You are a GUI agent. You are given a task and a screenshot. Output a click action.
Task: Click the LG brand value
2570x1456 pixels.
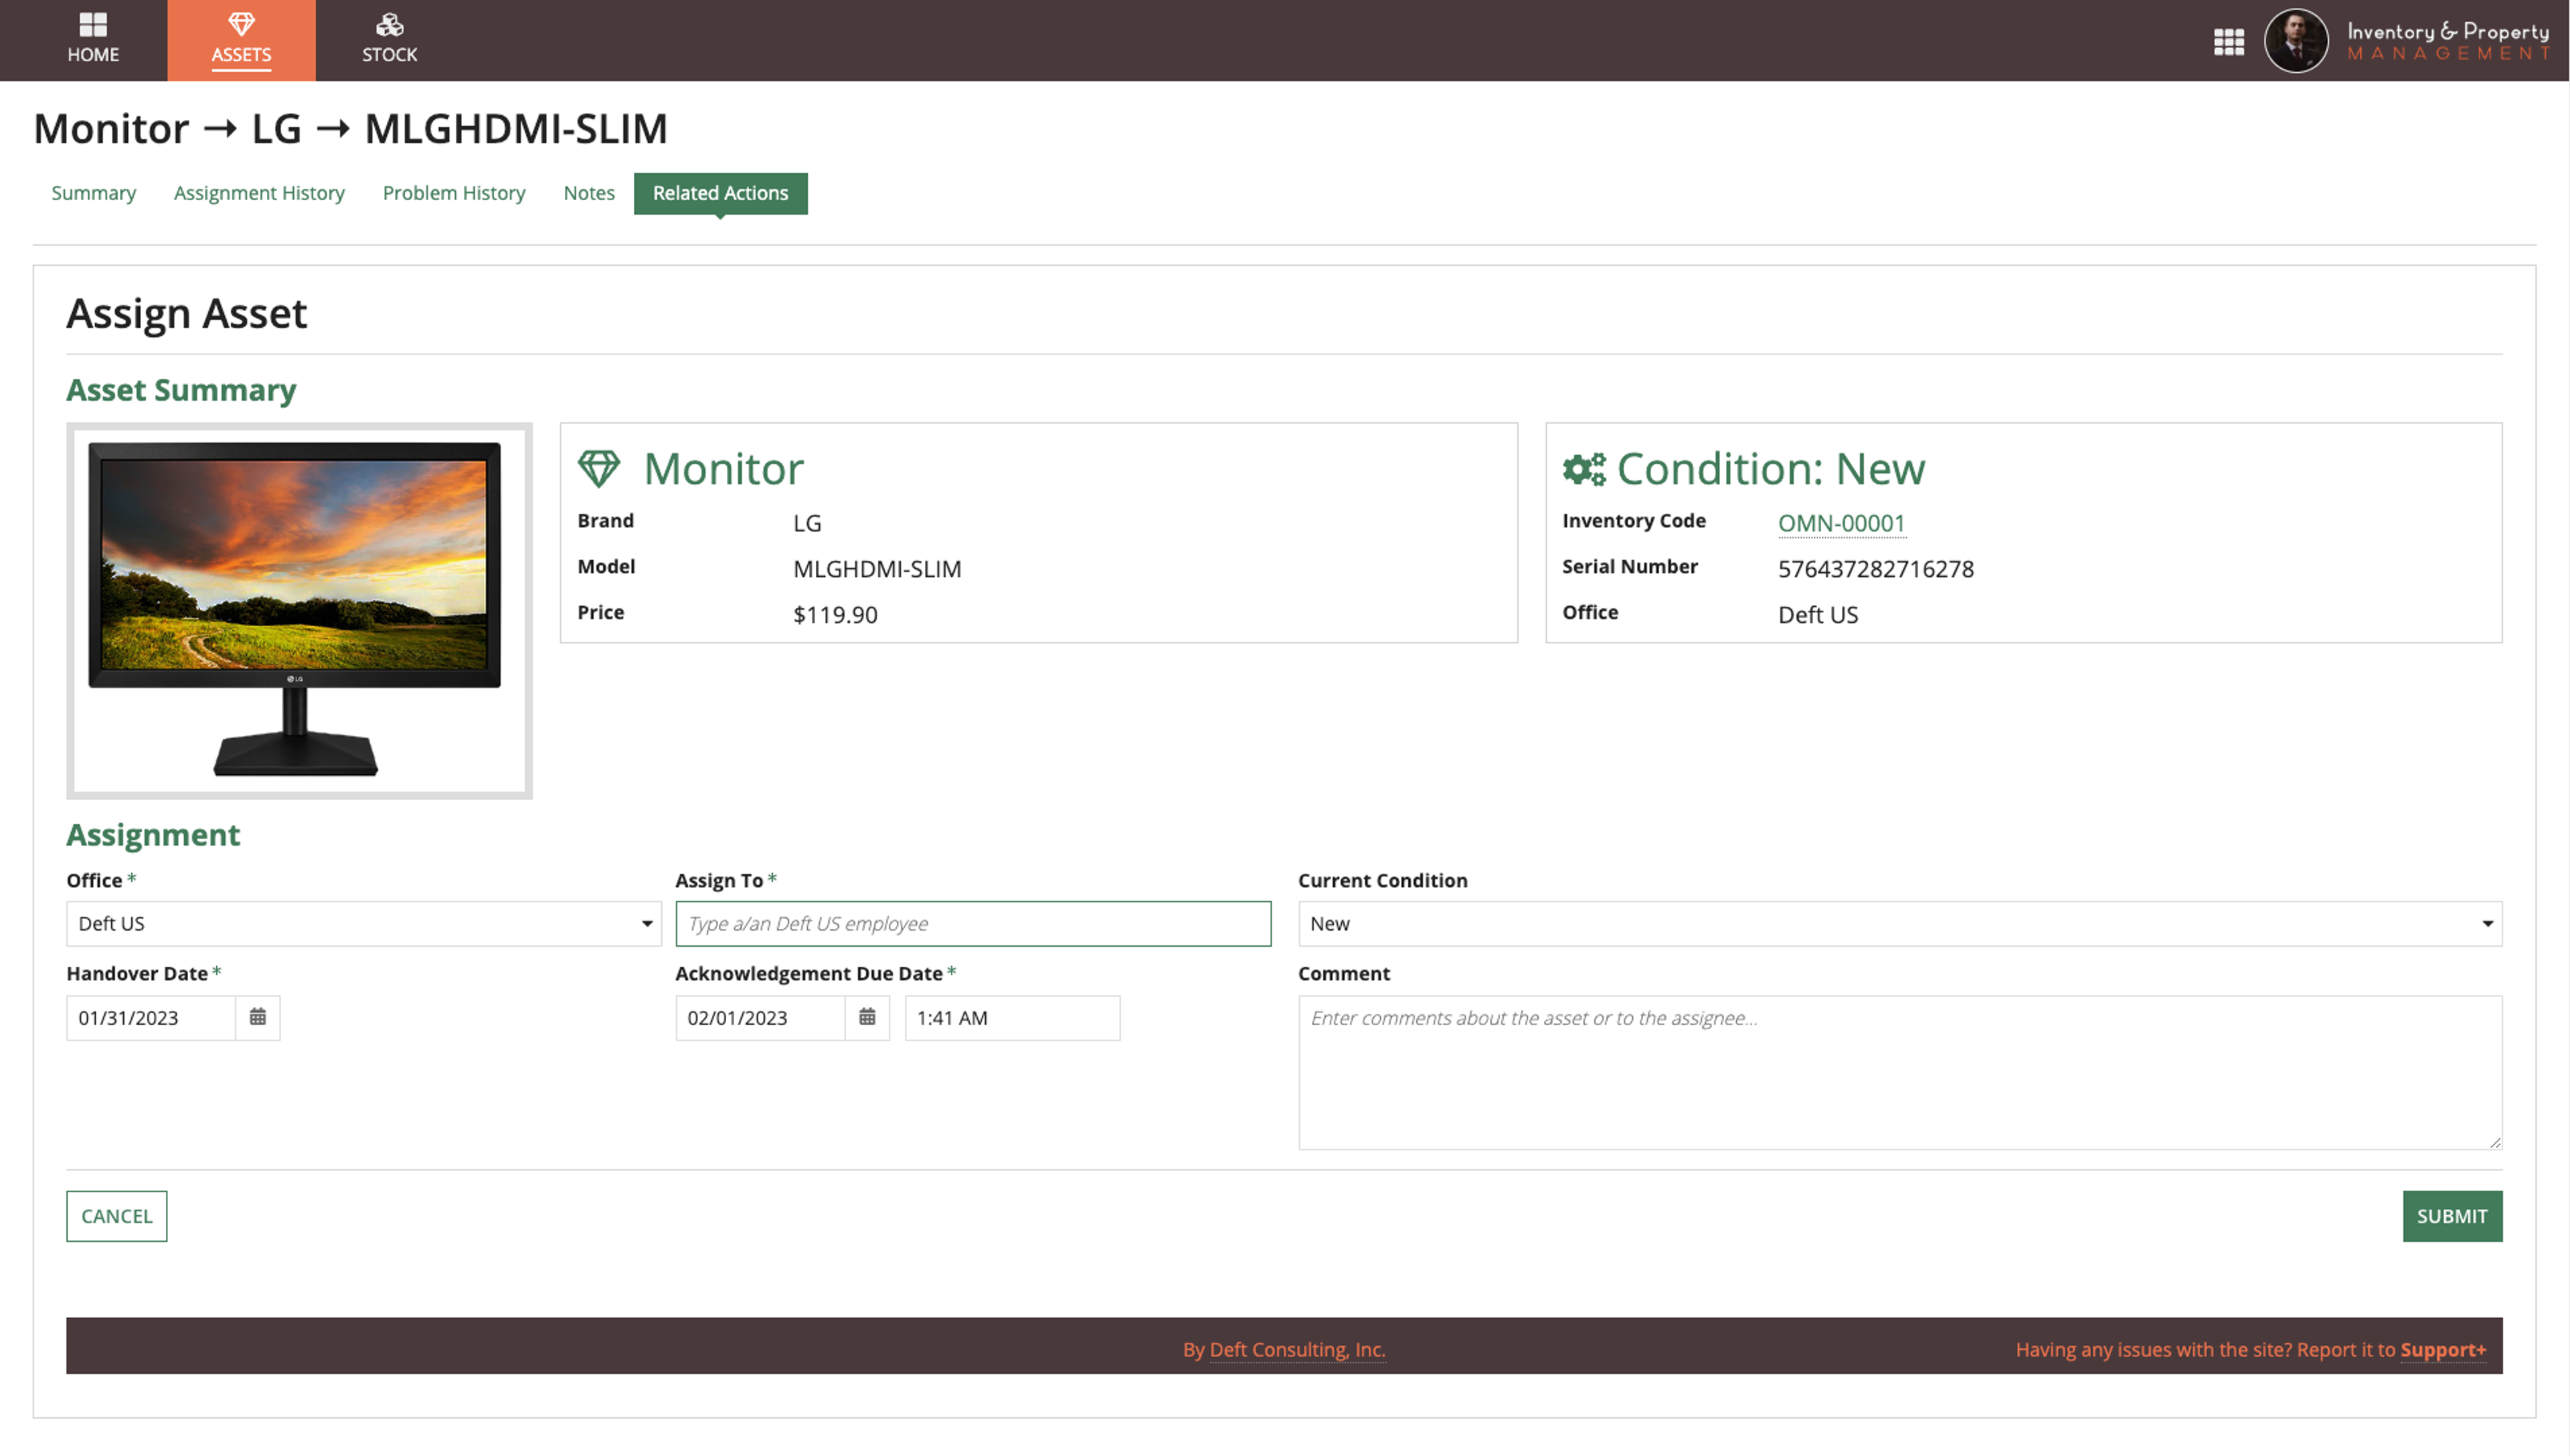pos(807,523)
